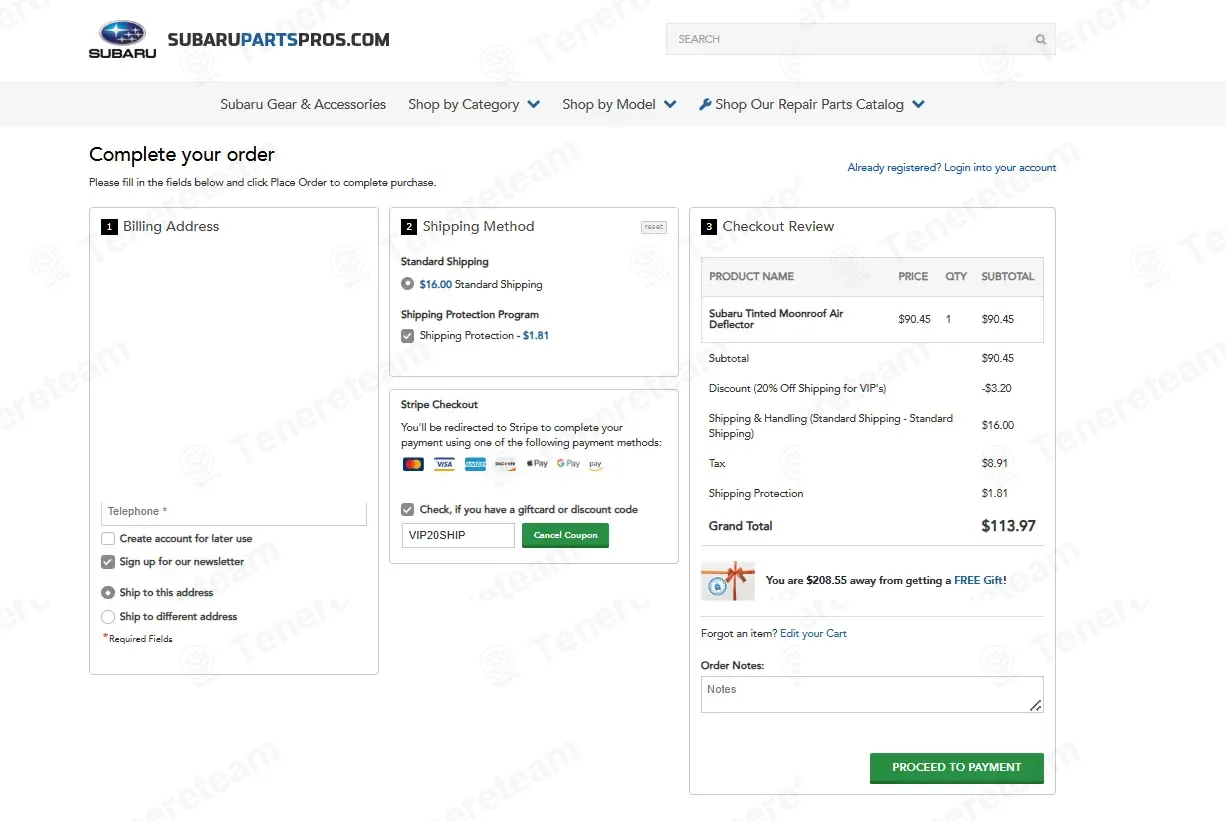Focus the Search input field
The height and width of the screenshot is (821, 1226).
coord(850,39)
